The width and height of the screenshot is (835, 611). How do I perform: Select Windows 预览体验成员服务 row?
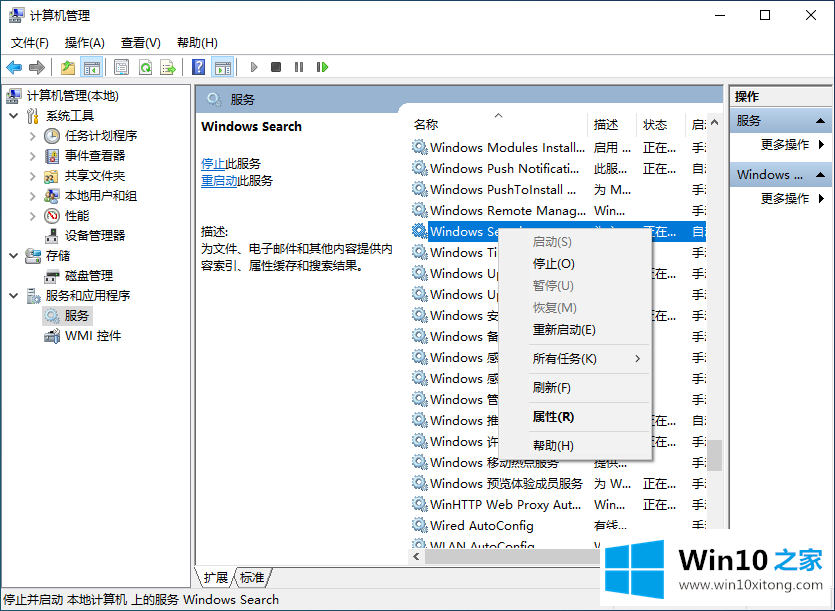[x=558, y=484]
